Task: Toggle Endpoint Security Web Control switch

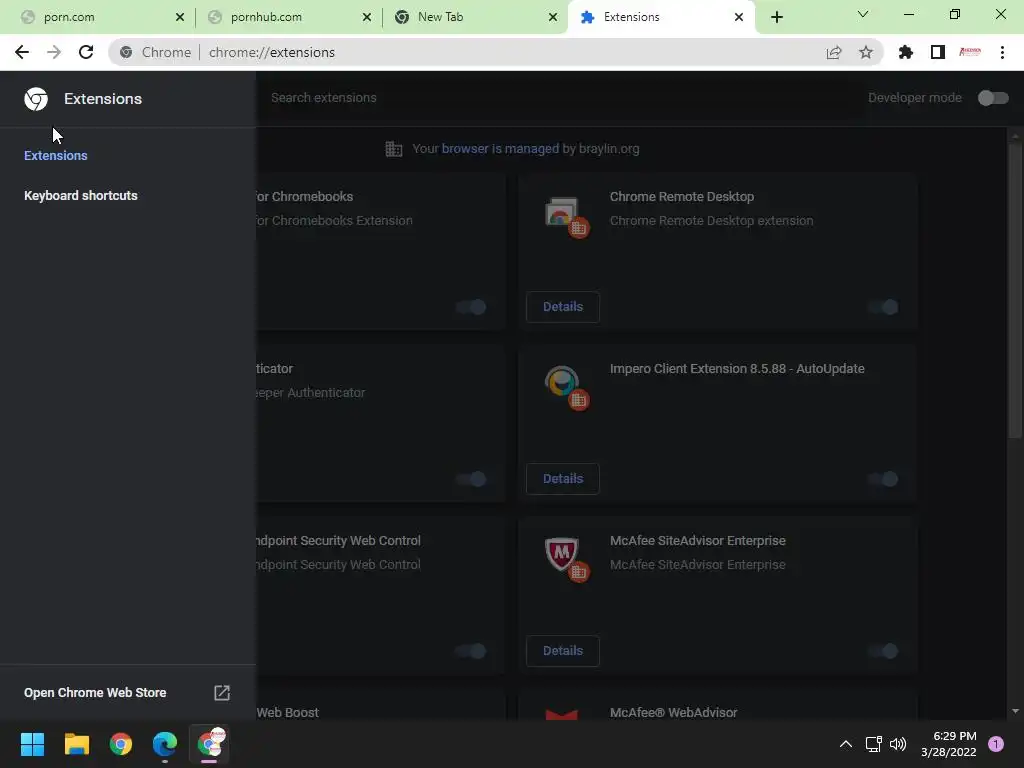Action: pyautogui.click(x=471, y=650)
